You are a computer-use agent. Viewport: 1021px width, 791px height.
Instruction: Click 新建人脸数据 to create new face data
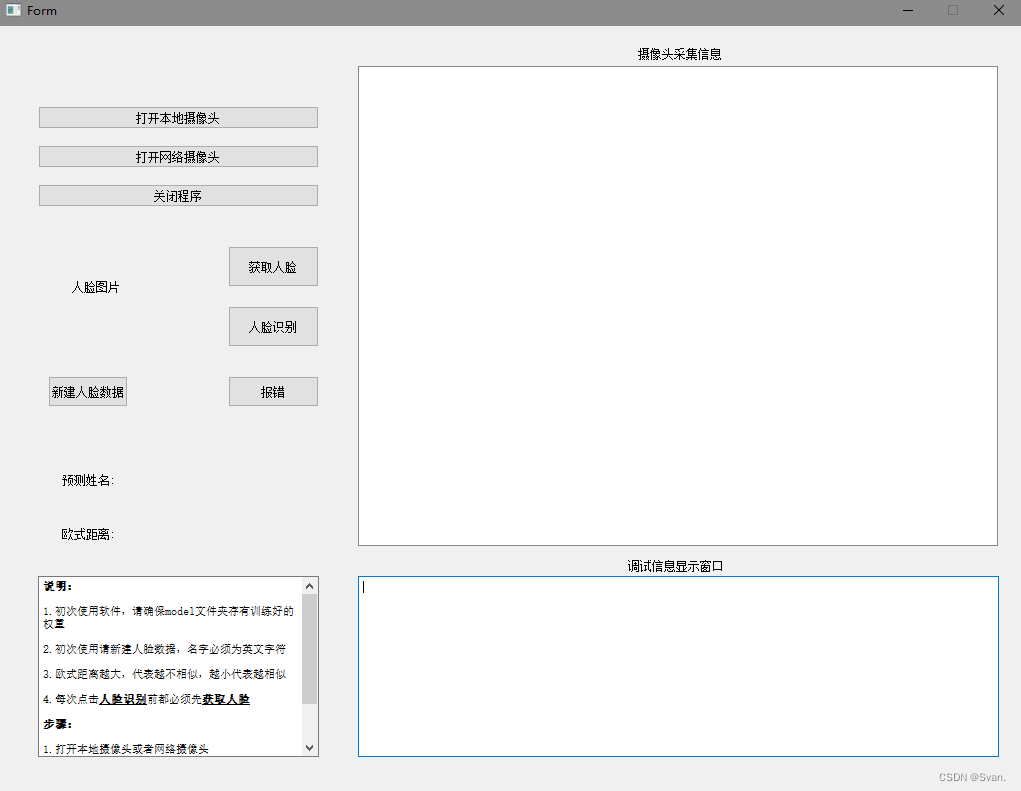(87, 391)
